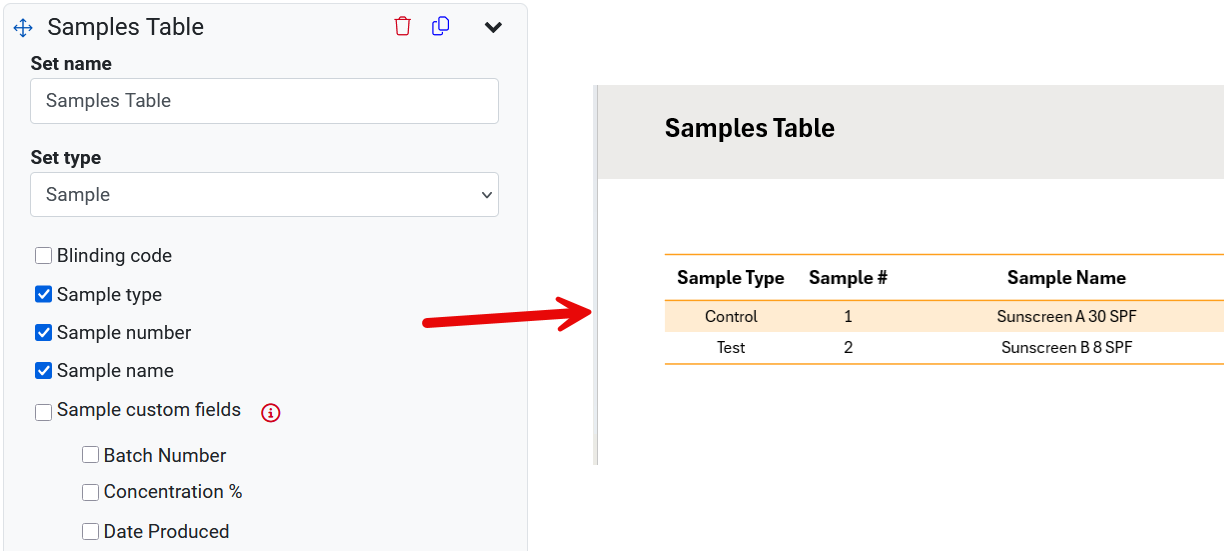This screenshot has width=1224, height=551.
Task: Select the Sunscreen A 30 SPF row
Action: (x=1066, y=316)
